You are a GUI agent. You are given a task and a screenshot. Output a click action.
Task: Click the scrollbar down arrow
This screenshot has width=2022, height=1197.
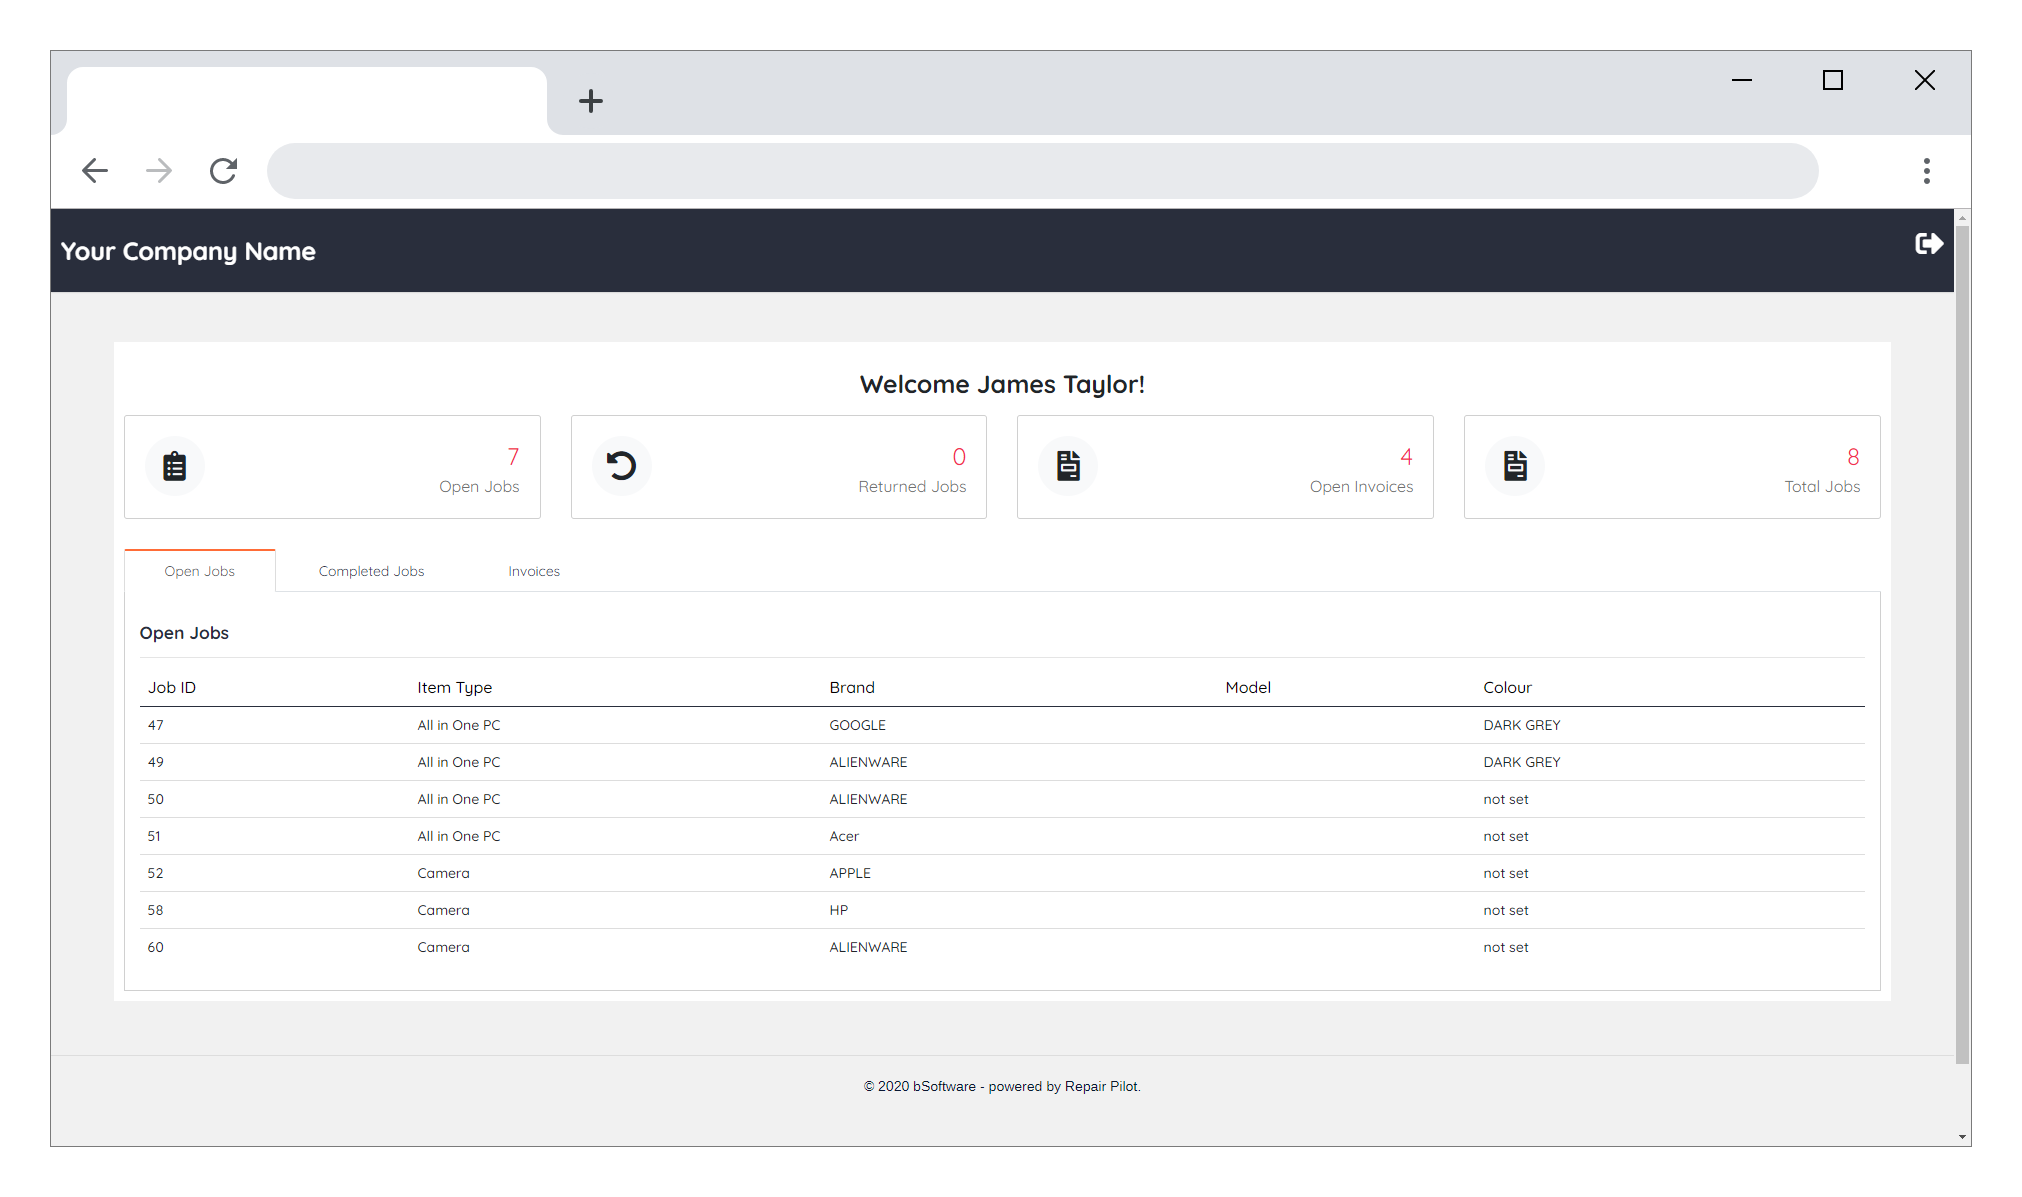pyautogui.click(x=1962, y=1137)
